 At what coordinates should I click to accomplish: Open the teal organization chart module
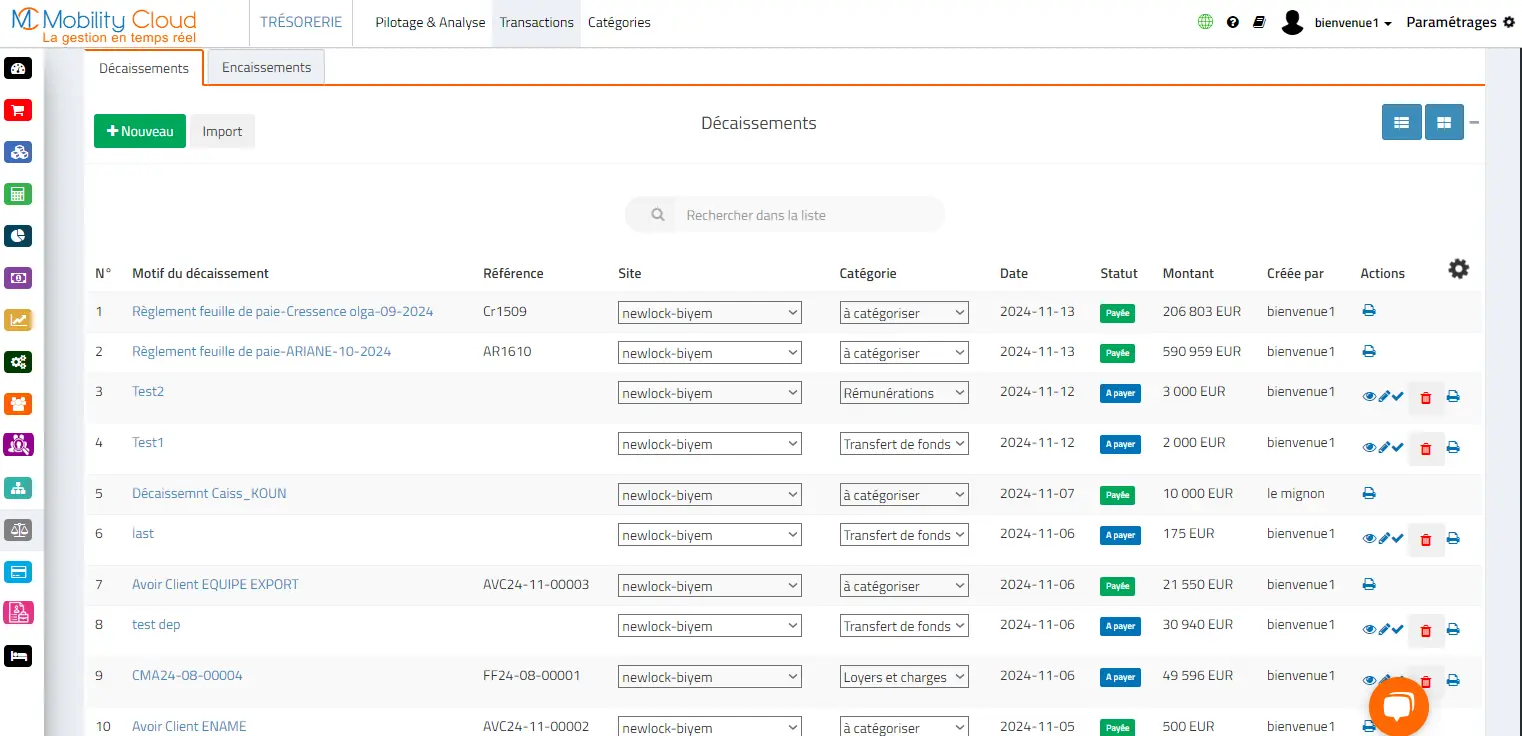(18, 488)
